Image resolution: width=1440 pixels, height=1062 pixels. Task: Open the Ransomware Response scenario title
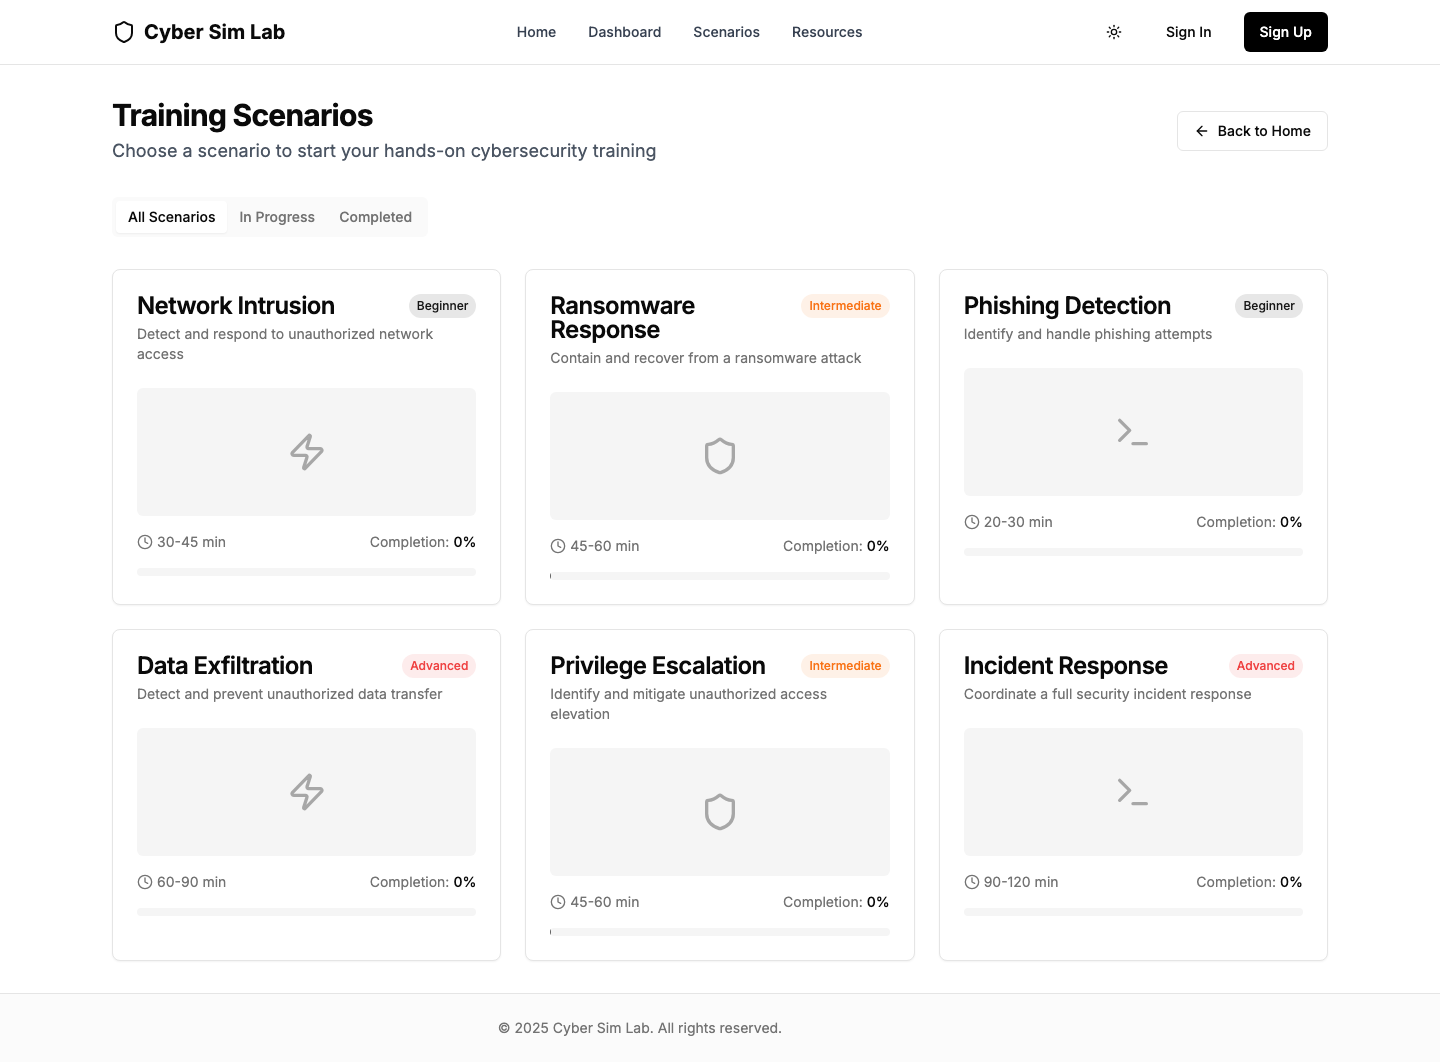(622, 318)
